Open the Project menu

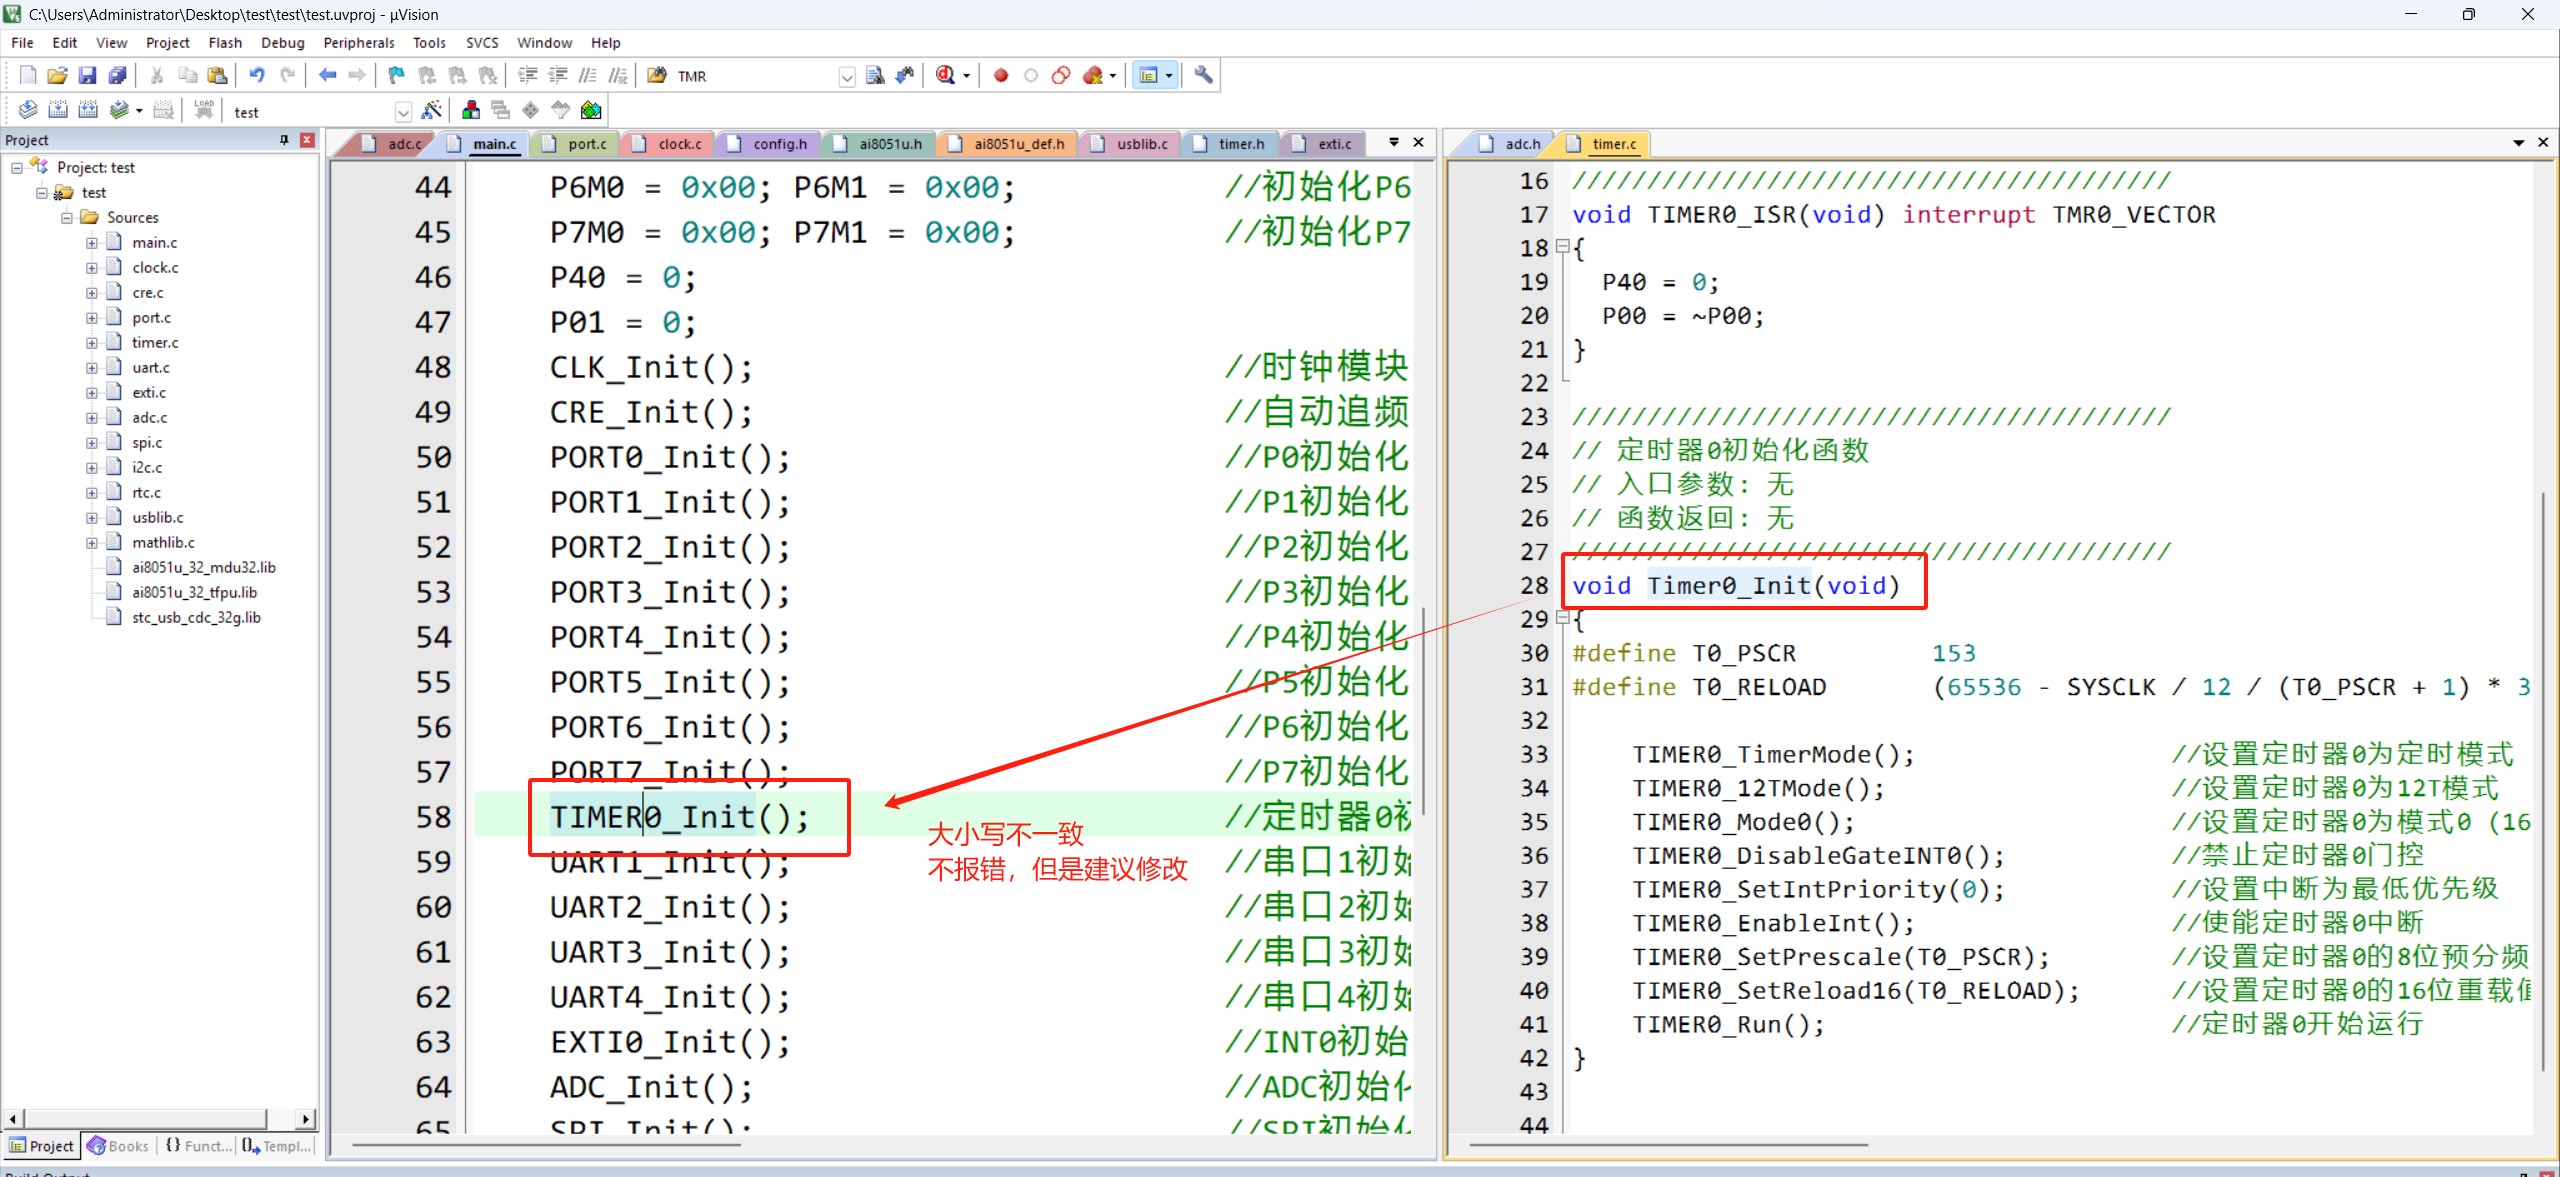[x=167, y=43]
